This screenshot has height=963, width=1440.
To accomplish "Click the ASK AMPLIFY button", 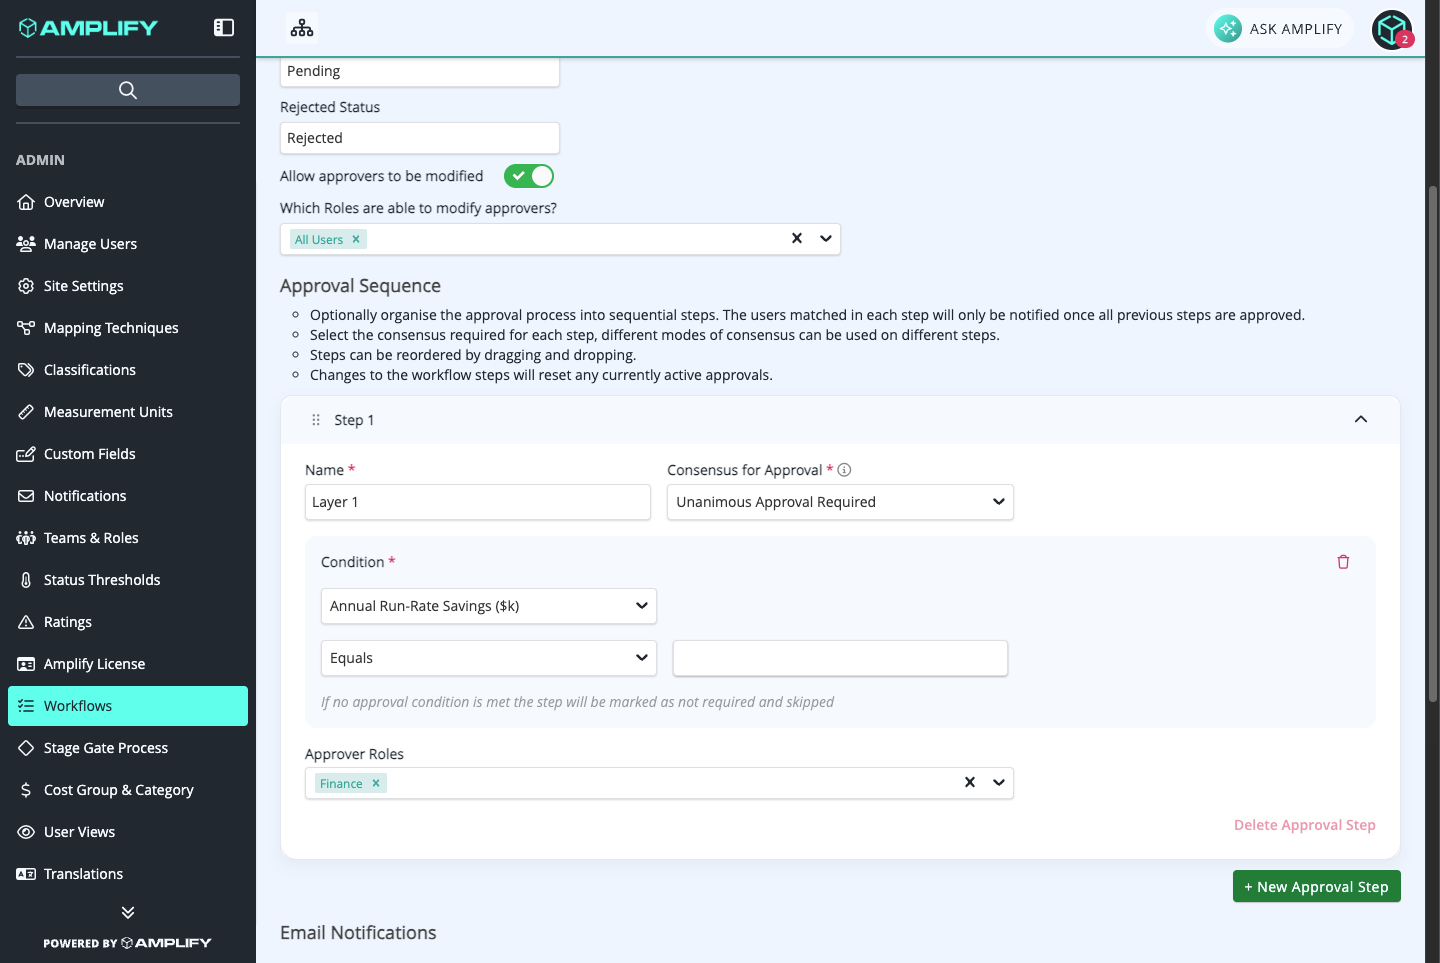I will [1280, 29].
